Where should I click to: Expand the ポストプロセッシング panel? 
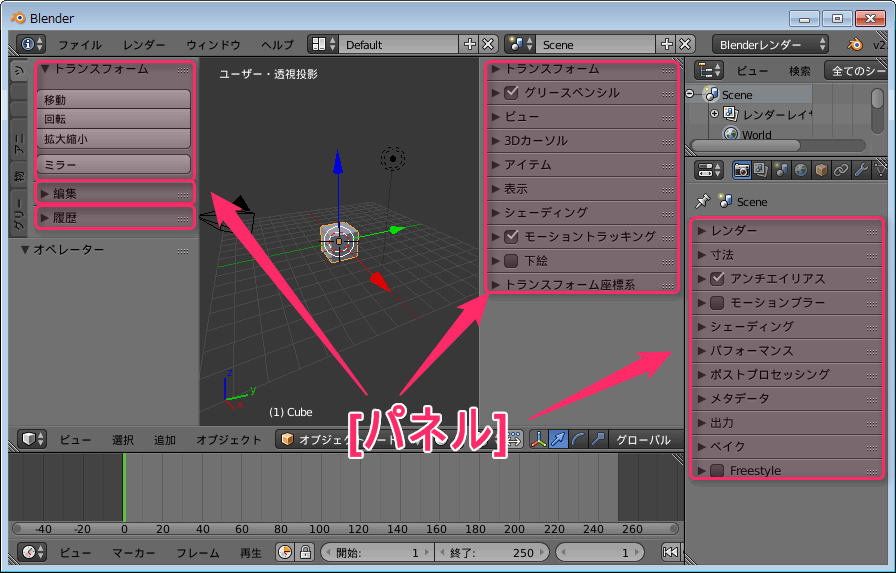point(702,375)
